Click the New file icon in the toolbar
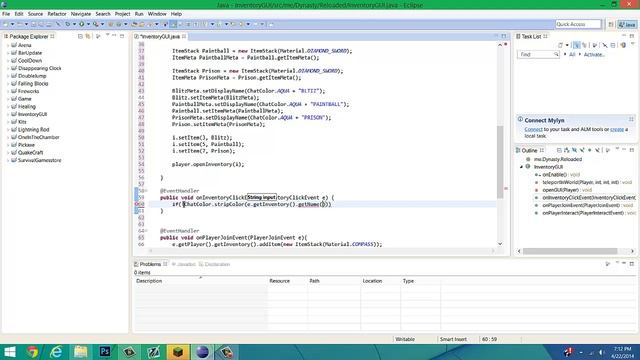This screenshot has width=640, height=360. tap(5, 24)
